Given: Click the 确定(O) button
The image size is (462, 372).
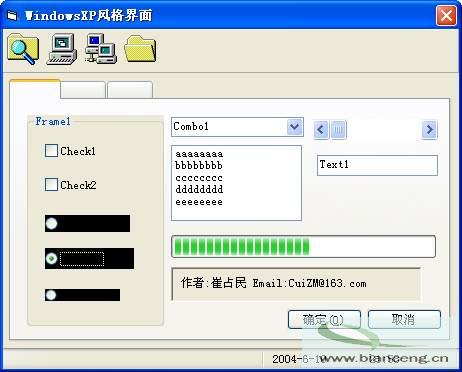Looking at the screenshot, I should 324,319.
